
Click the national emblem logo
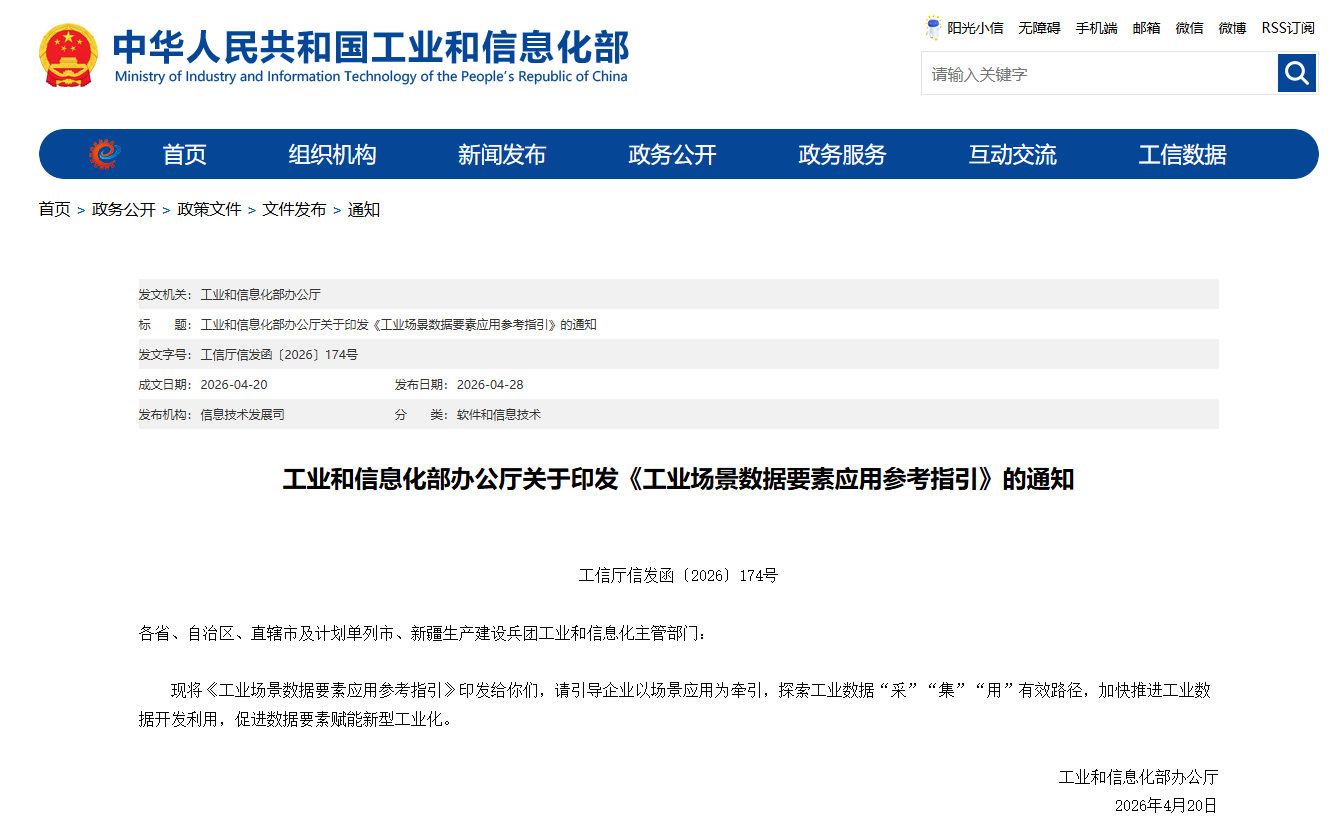coord(68,56)
